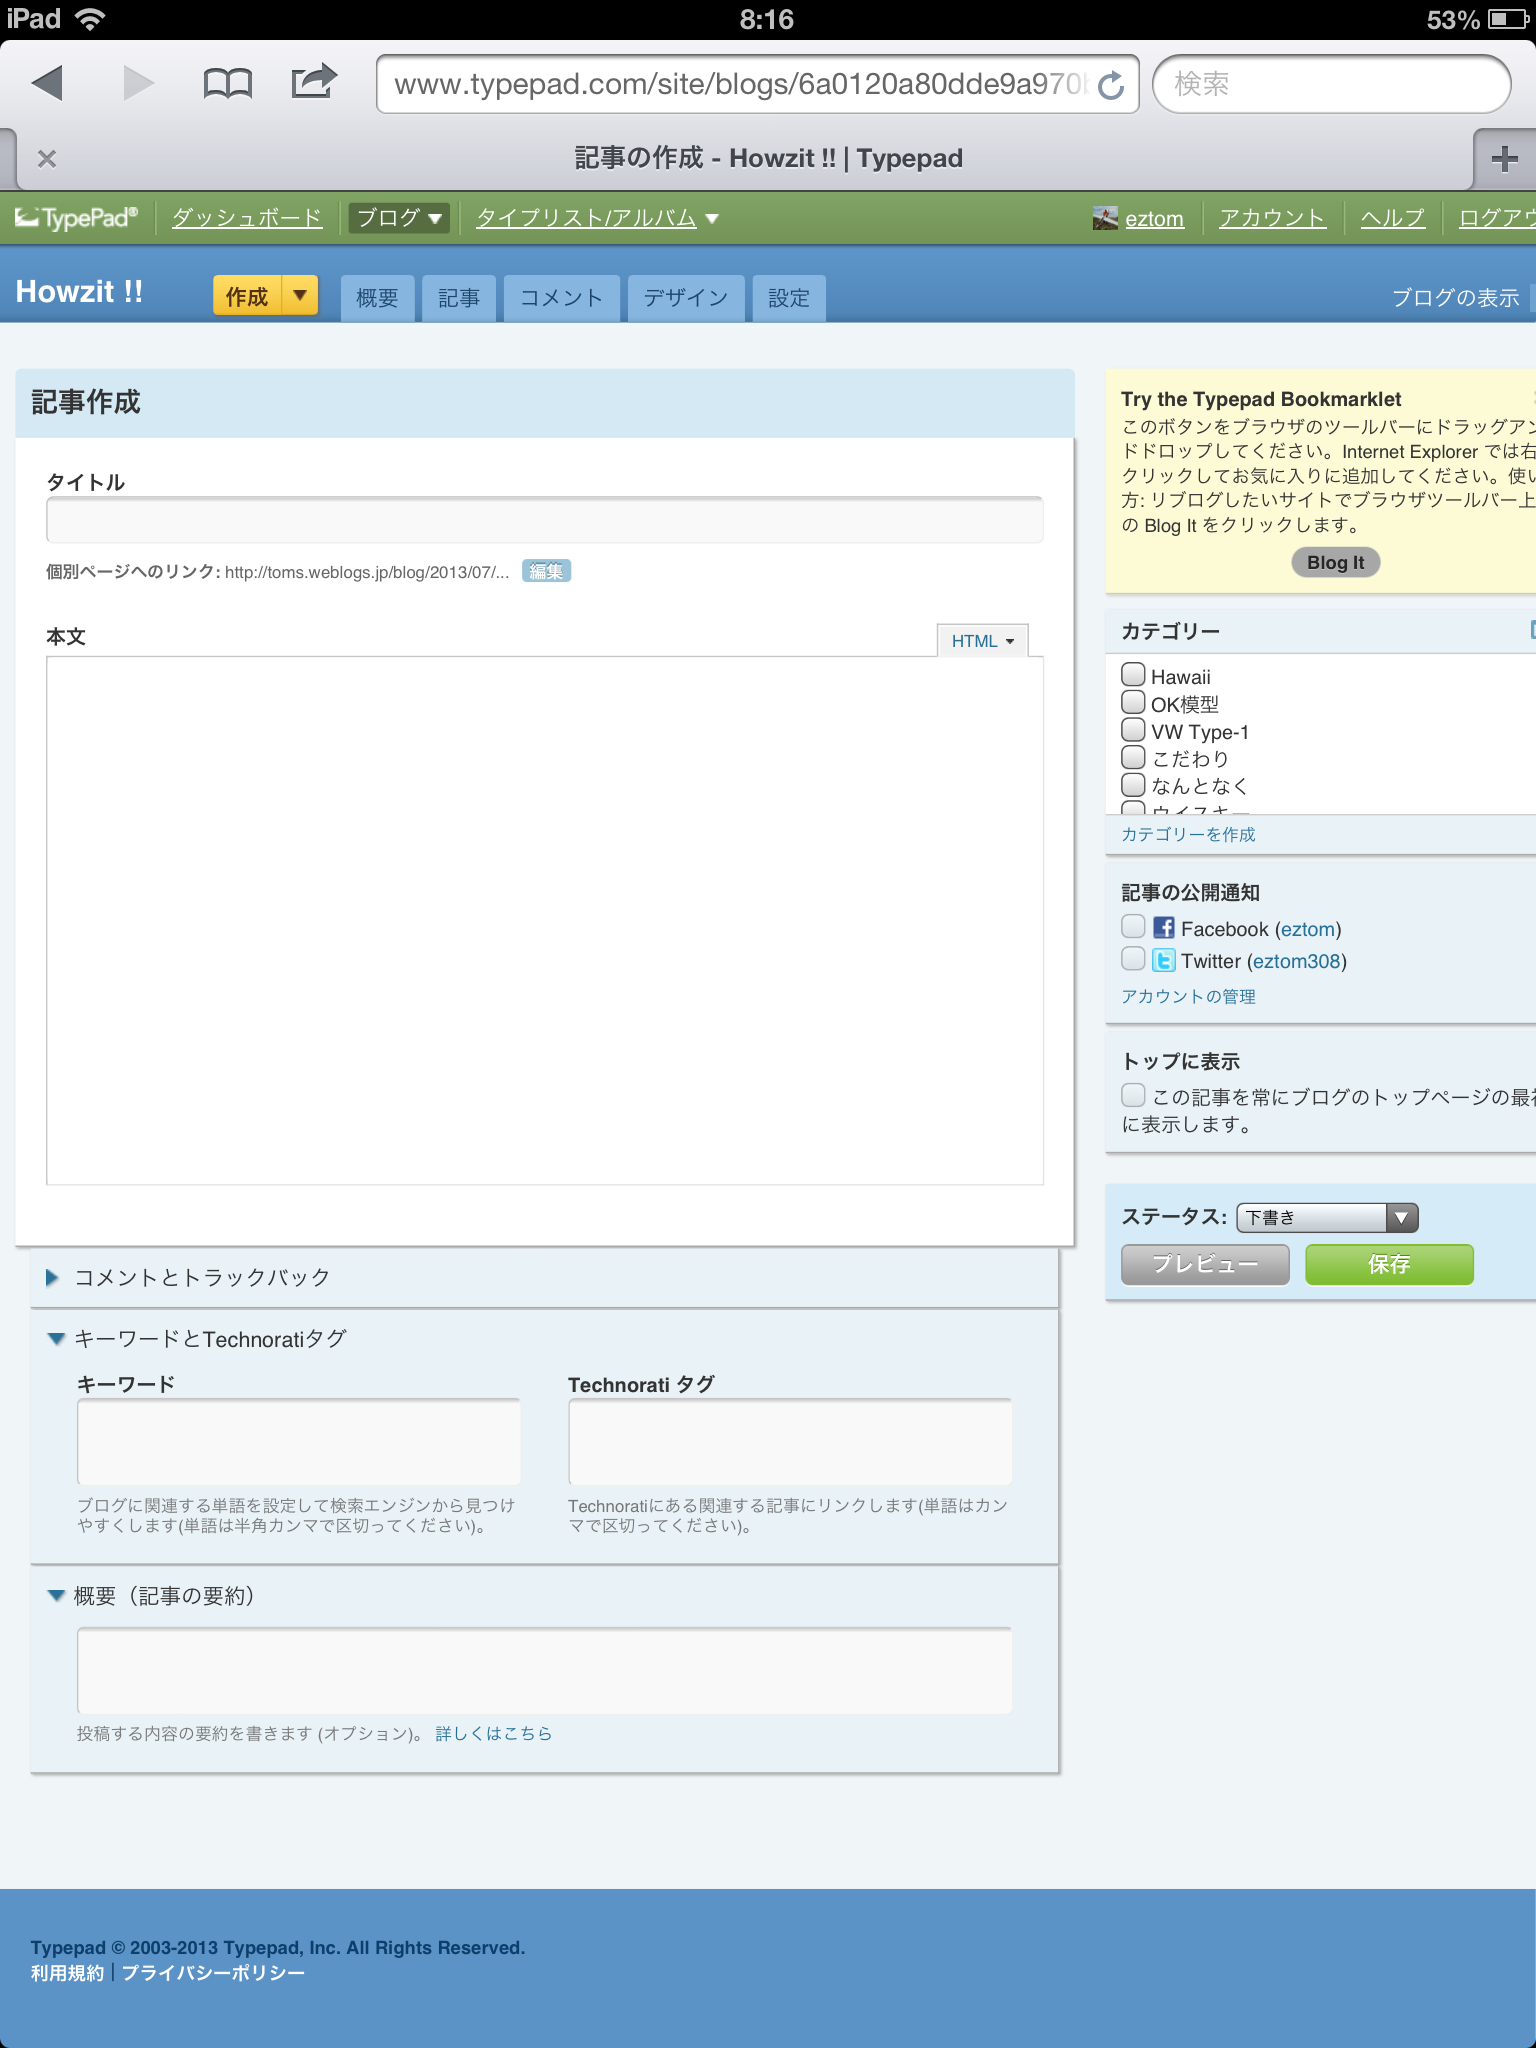This screenshot has width=1536, height=2048.
Task: Click the Facebook icon in publish notifications
Action: coord(1164,928)
